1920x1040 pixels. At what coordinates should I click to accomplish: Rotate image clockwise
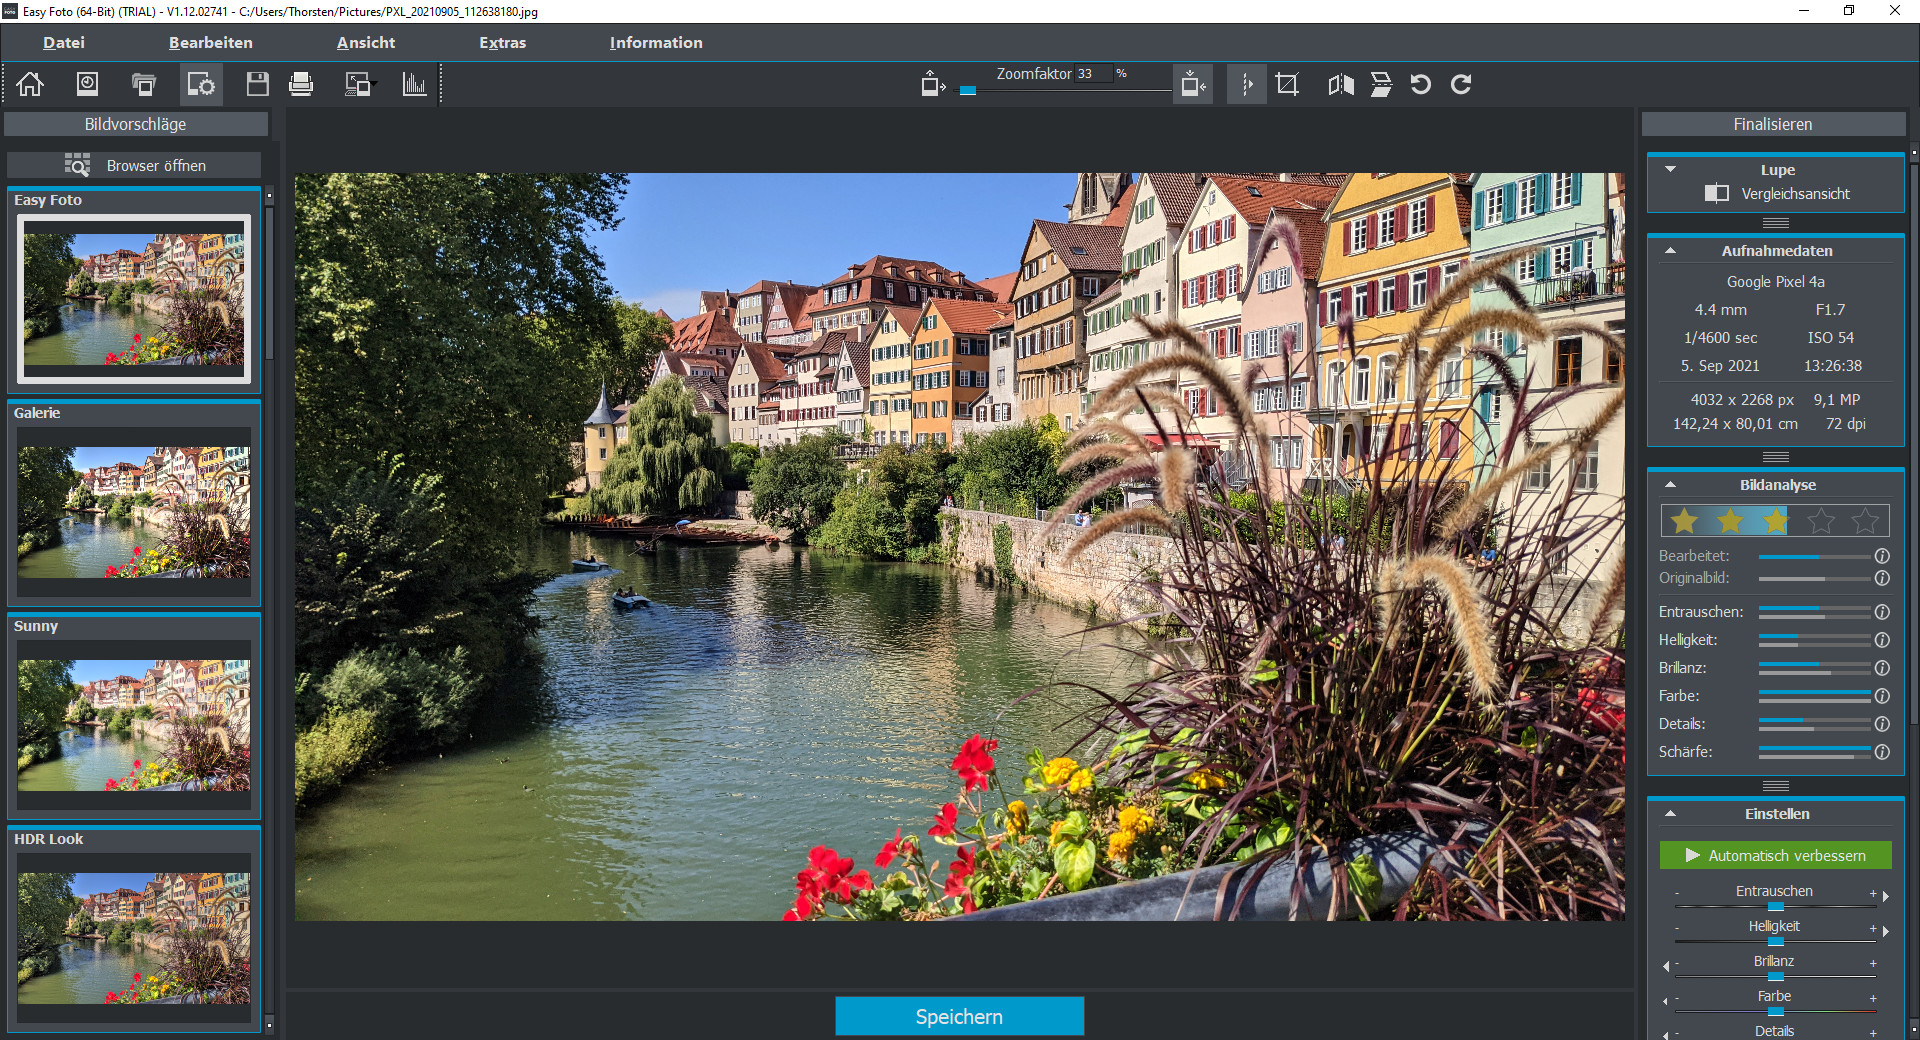pos(1461,84)
